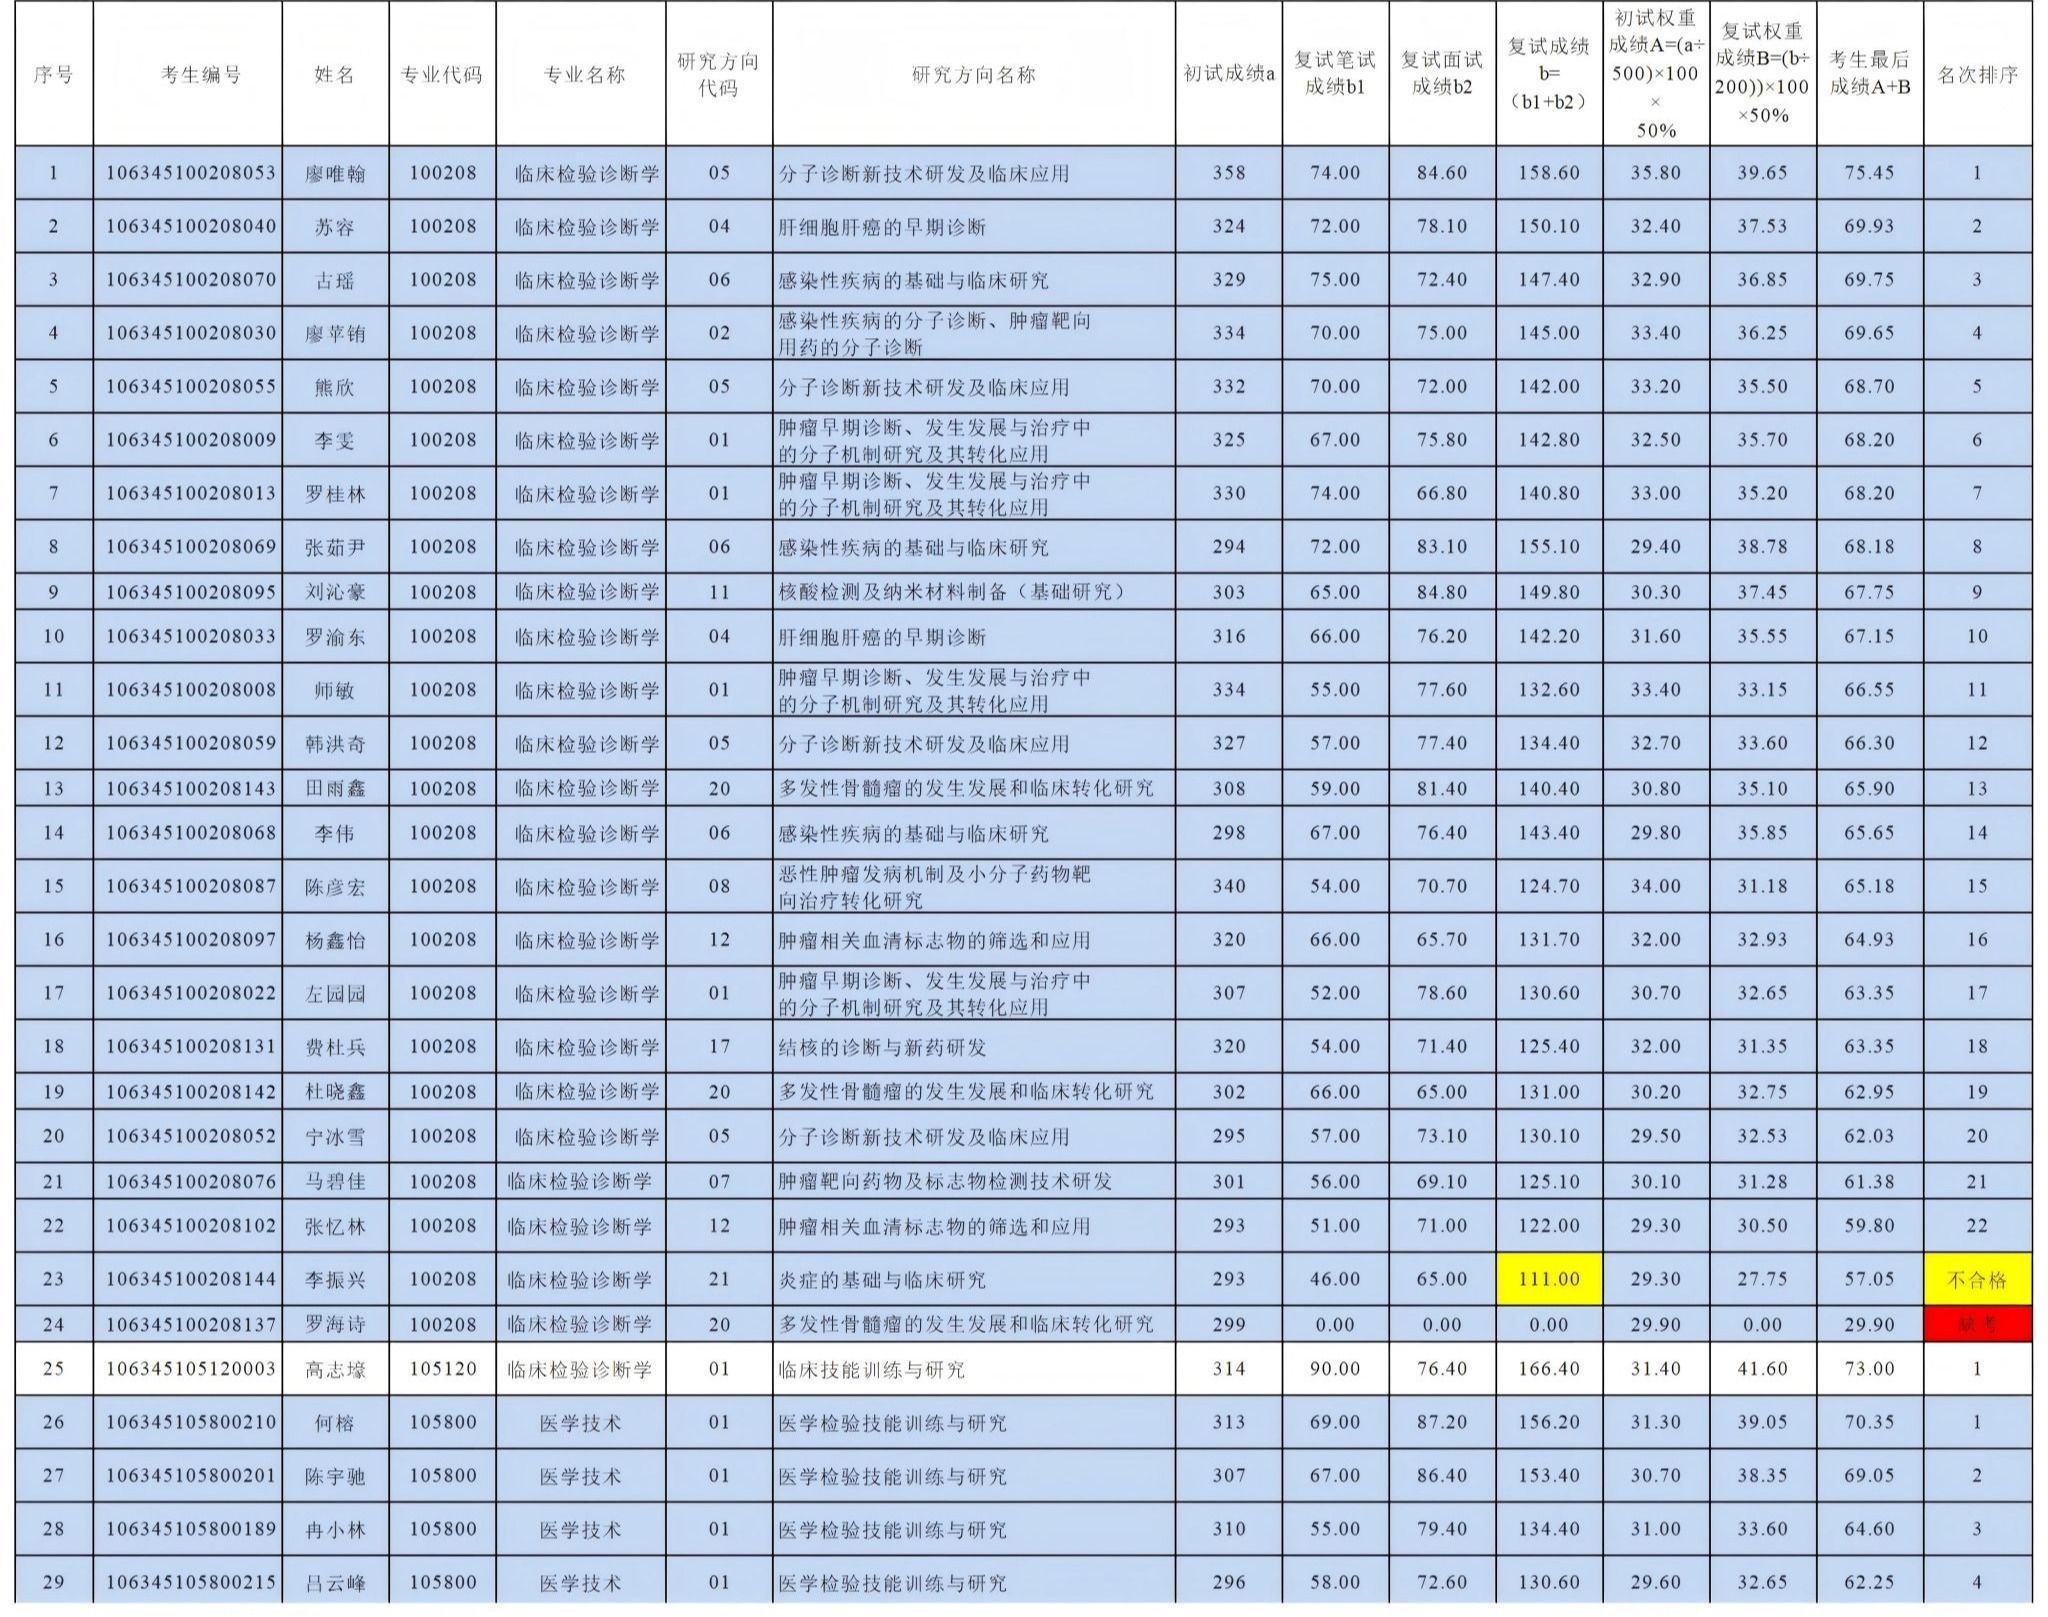Select the yellow 111.00 score cell
Viewport: 2048px width, 1617px height.
[x=1548, y=1279]
